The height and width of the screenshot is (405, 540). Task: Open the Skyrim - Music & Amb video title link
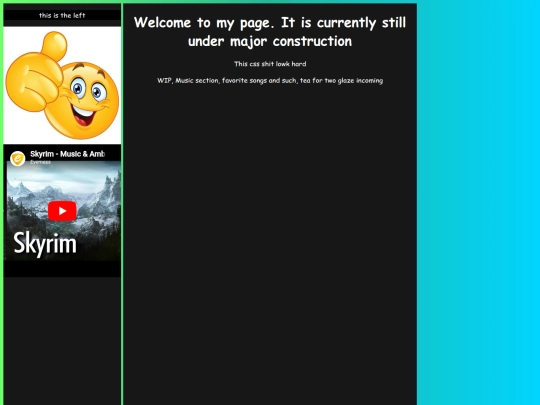click(67, 154)
